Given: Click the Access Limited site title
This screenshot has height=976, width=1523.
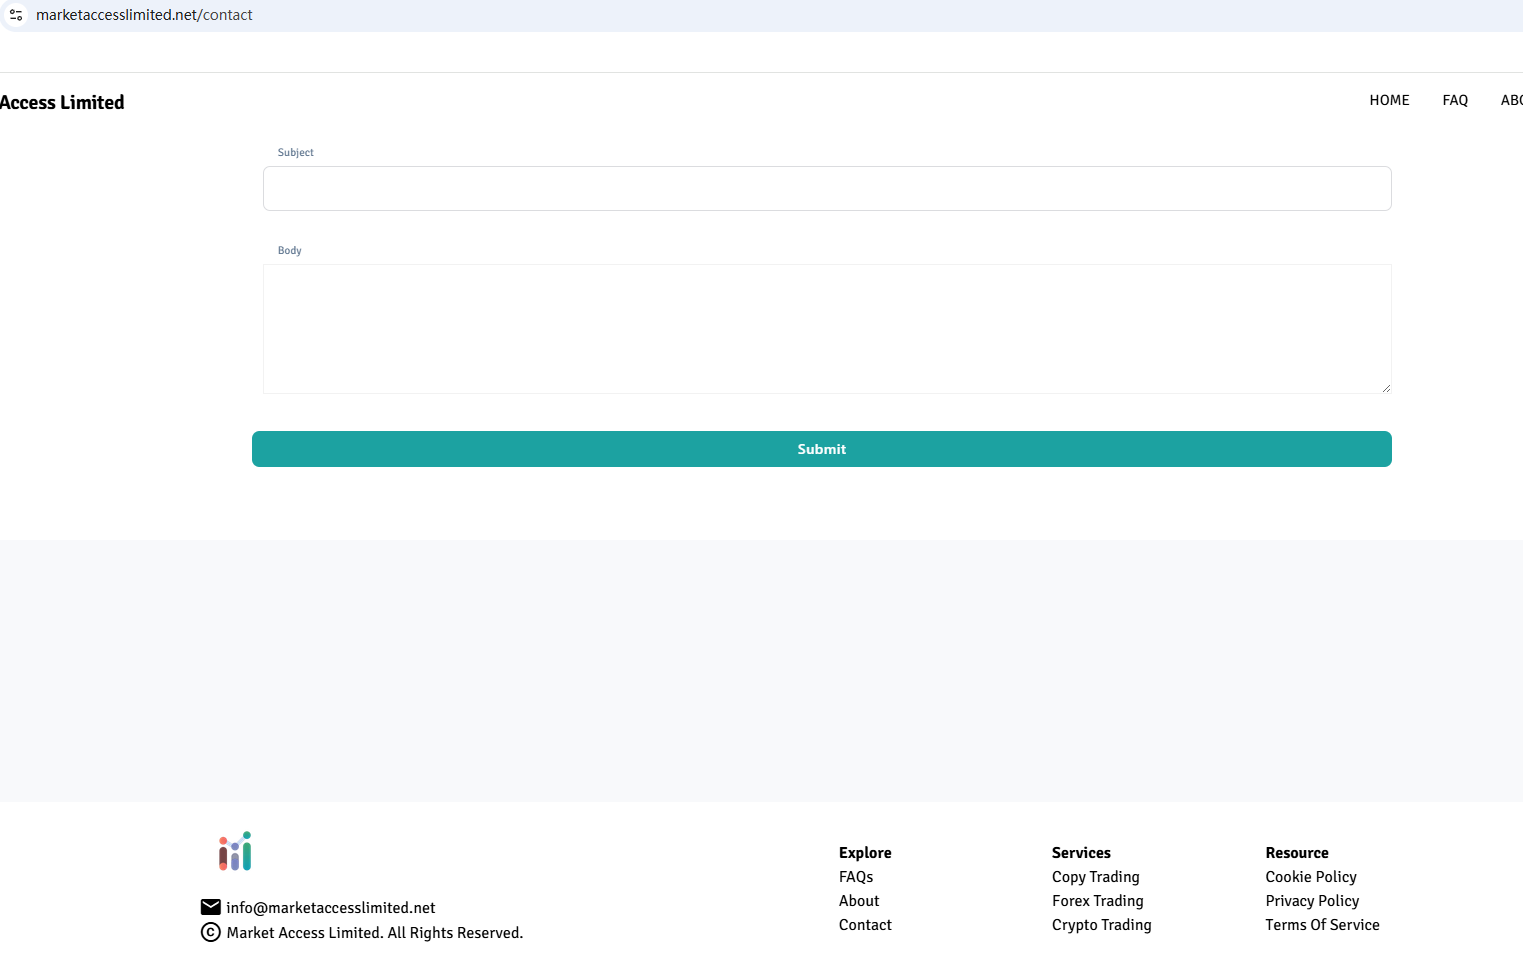Looking at the screenshot, I should tap(62, 102).
